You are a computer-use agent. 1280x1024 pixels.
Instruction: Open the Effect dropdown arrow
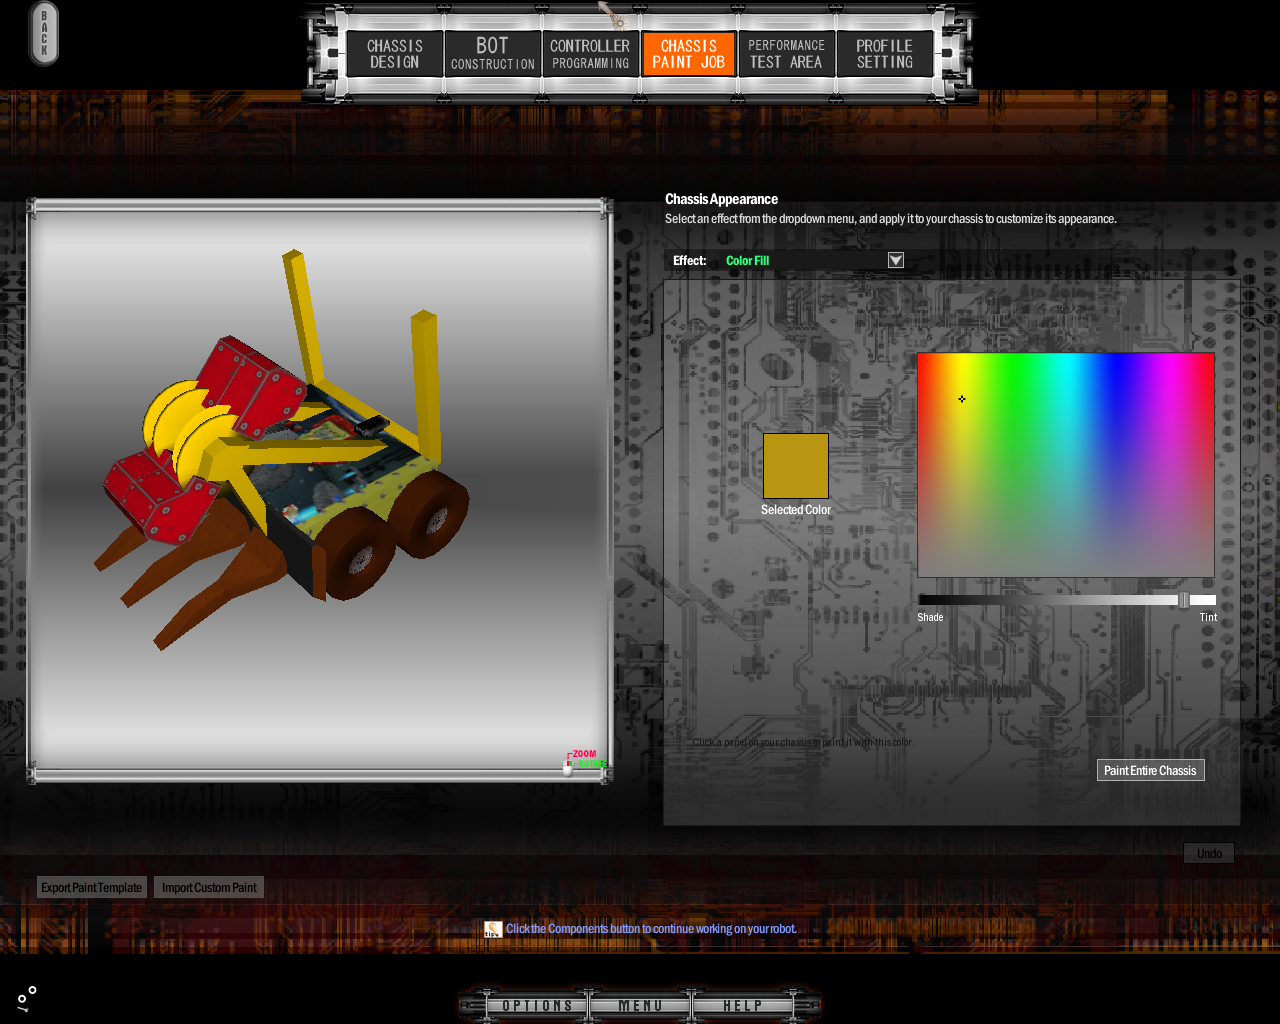point(896,260)
